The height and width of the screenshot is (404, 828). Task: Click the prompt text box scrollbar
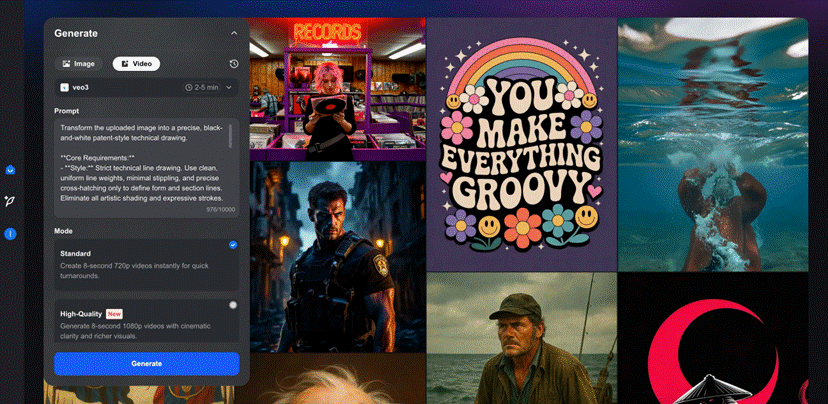[x=231, y=137]
